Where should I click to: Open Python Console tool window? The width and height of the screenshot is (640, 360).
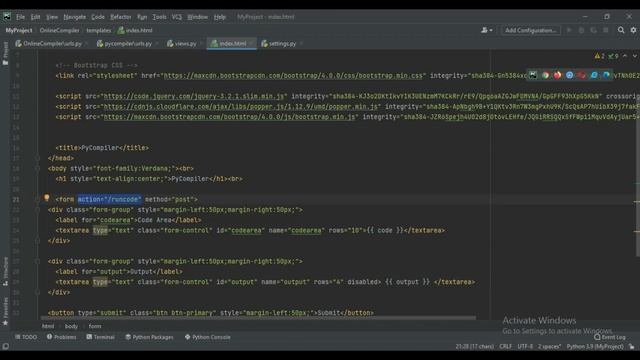tap(208, 337)
